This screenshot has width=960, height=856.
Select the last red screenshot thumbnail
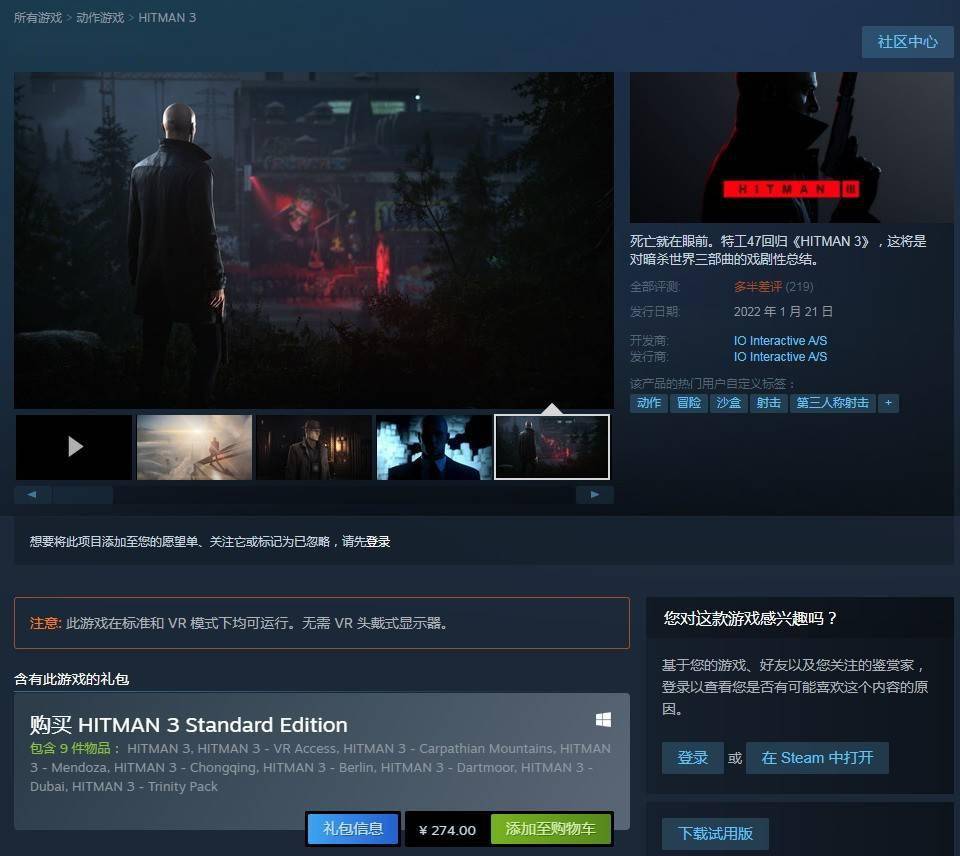[551, 446]
